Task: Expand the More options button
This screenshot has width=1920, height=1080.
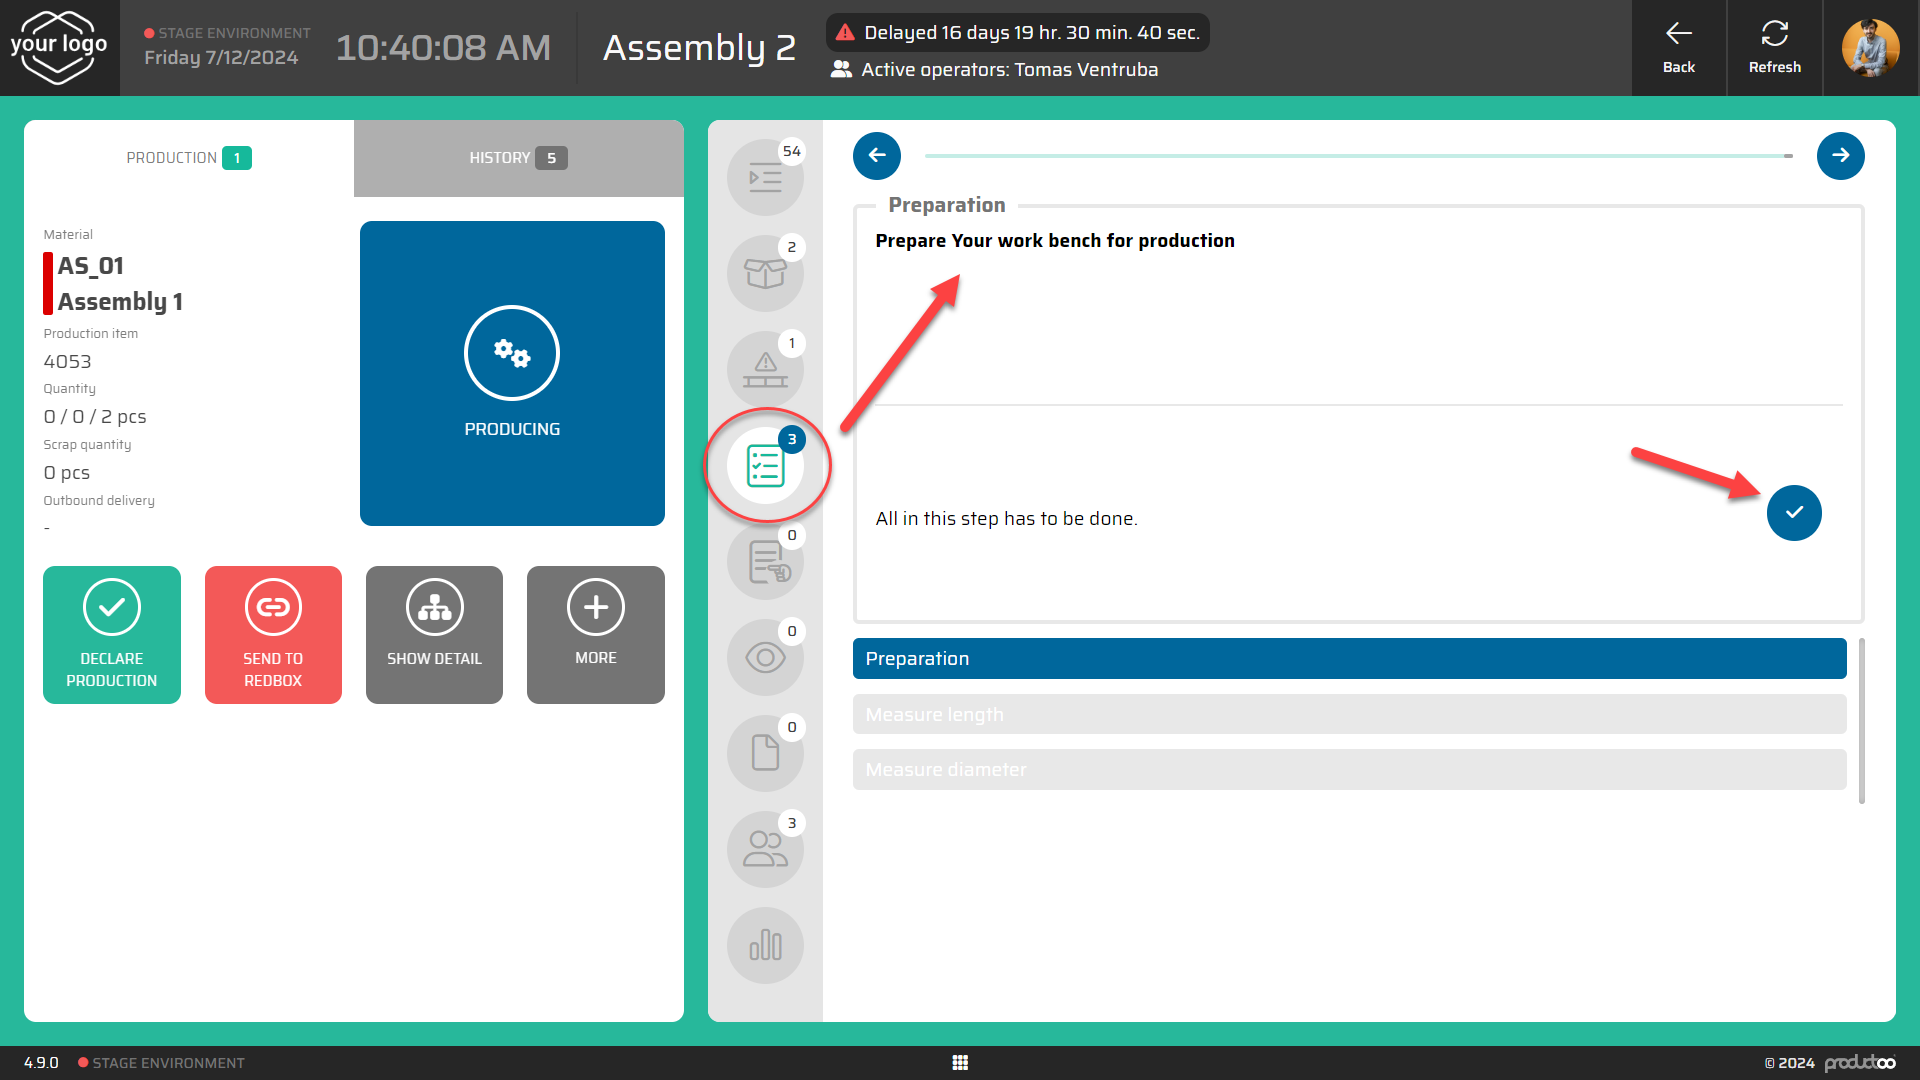Action: (596, 635)
